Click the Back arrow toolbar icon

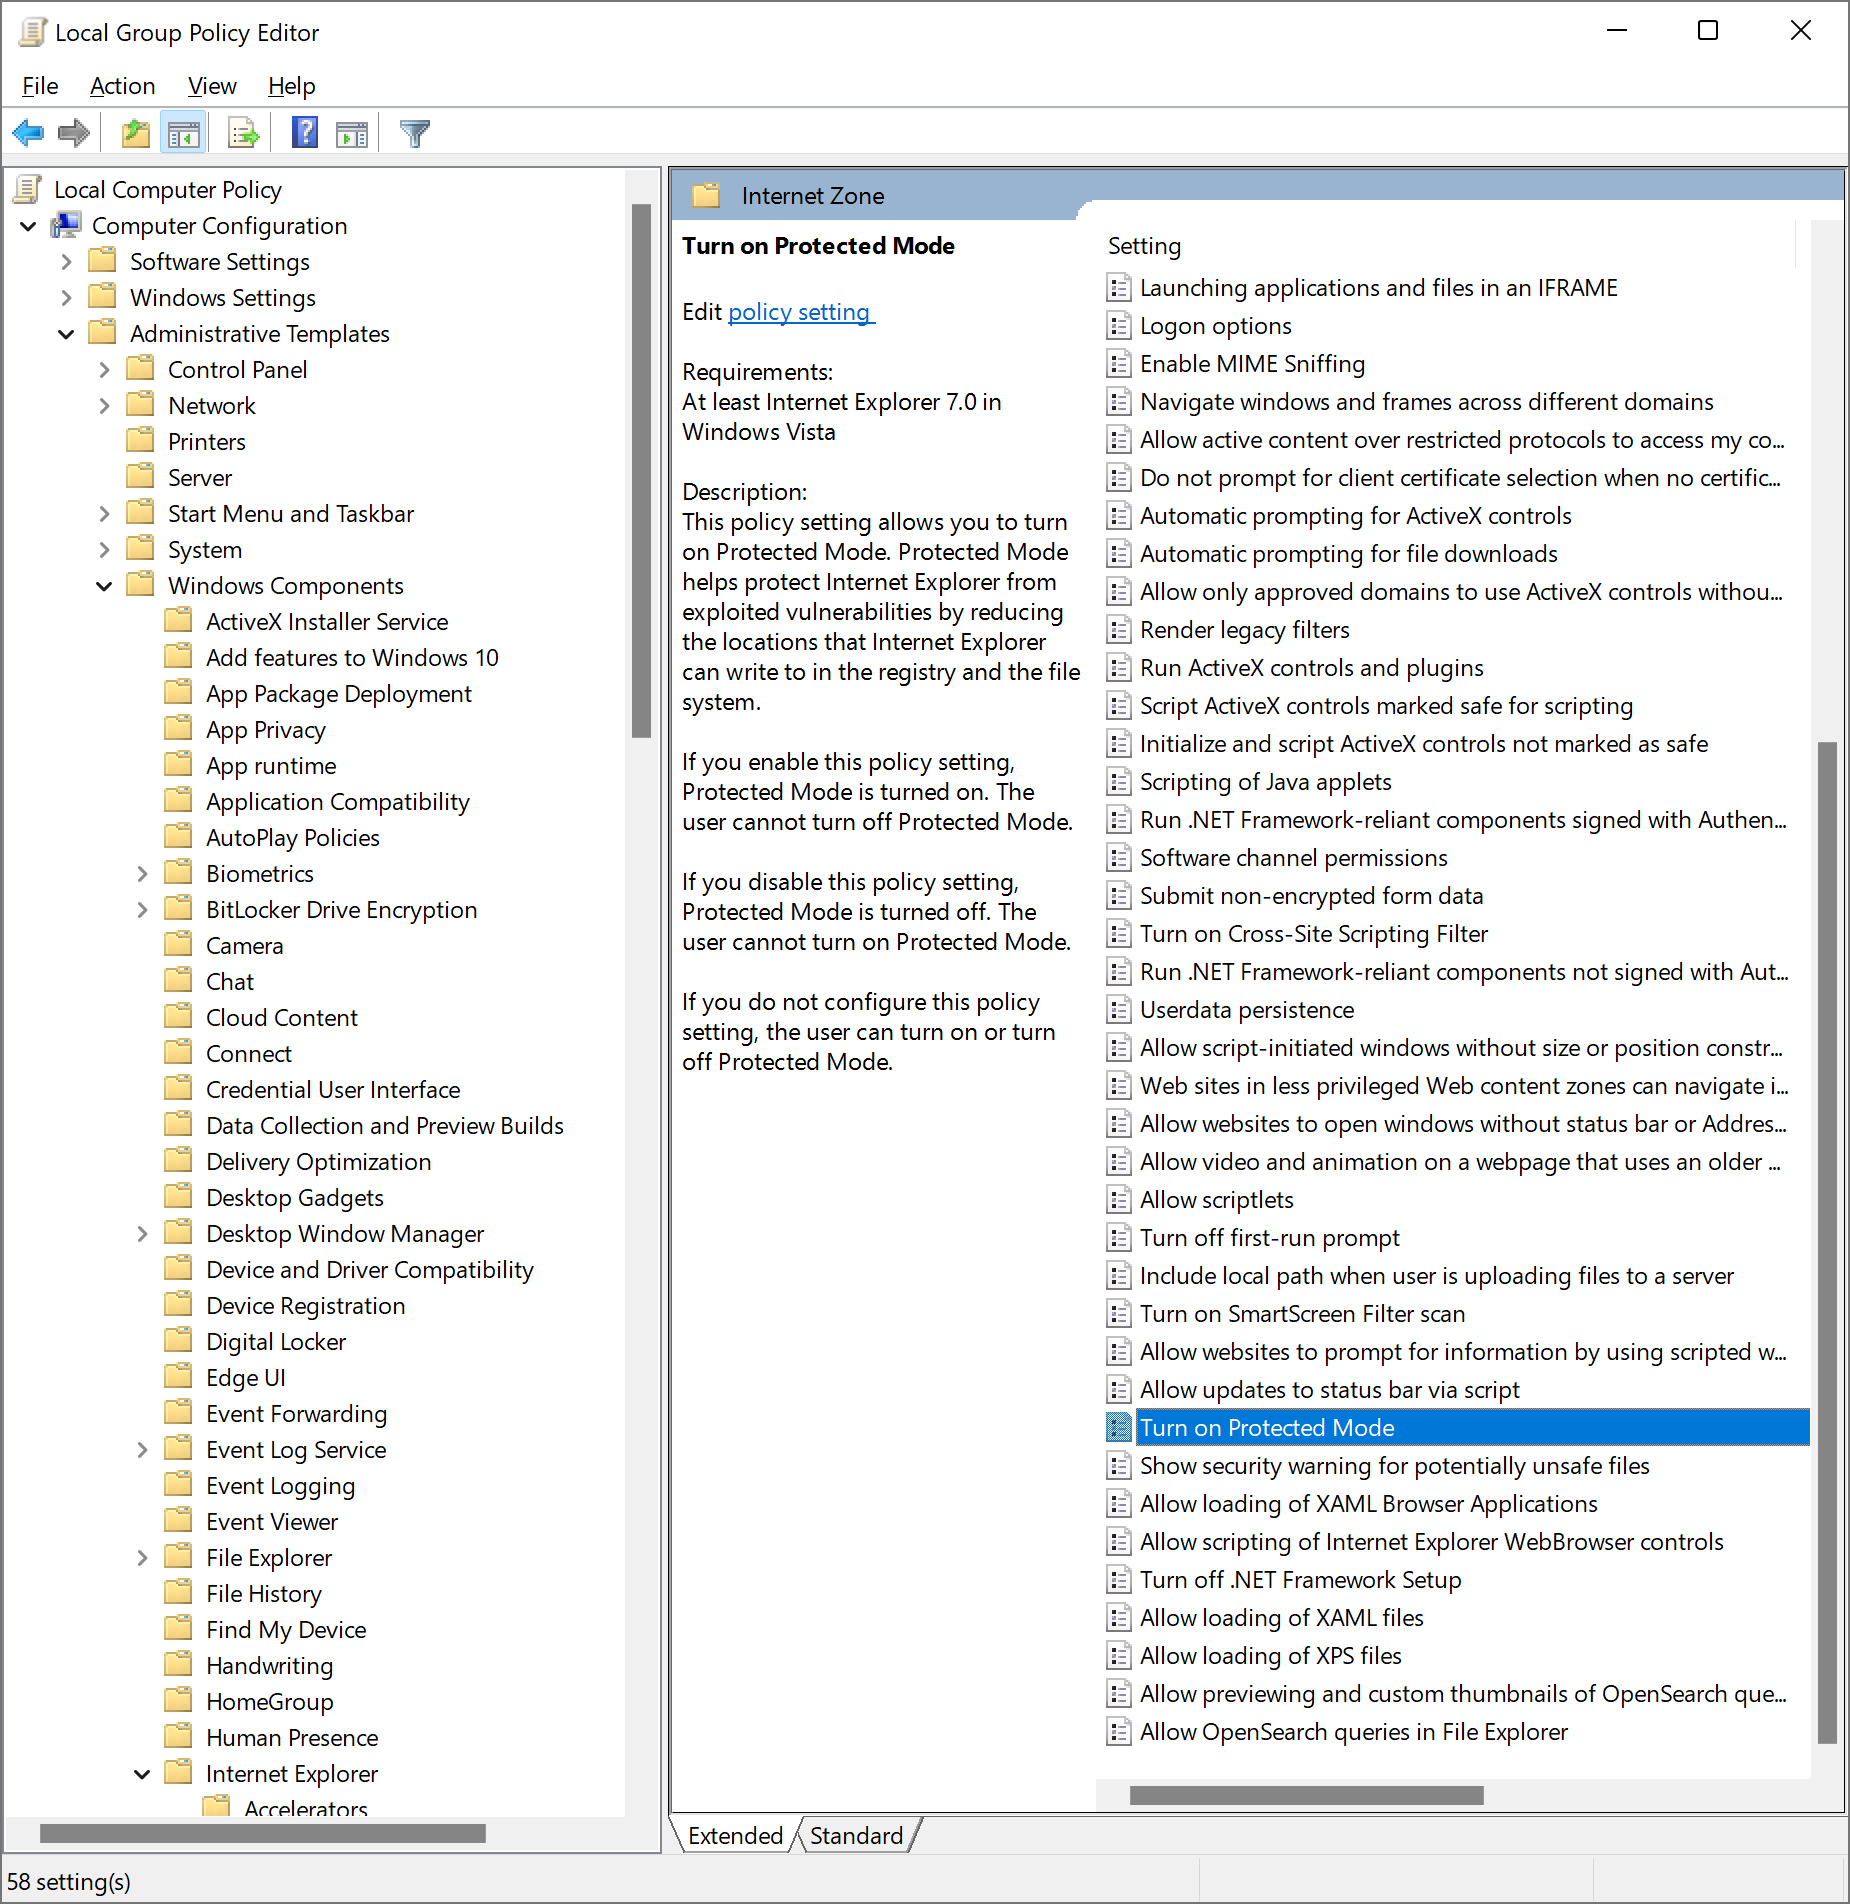[x=28, y=133]
